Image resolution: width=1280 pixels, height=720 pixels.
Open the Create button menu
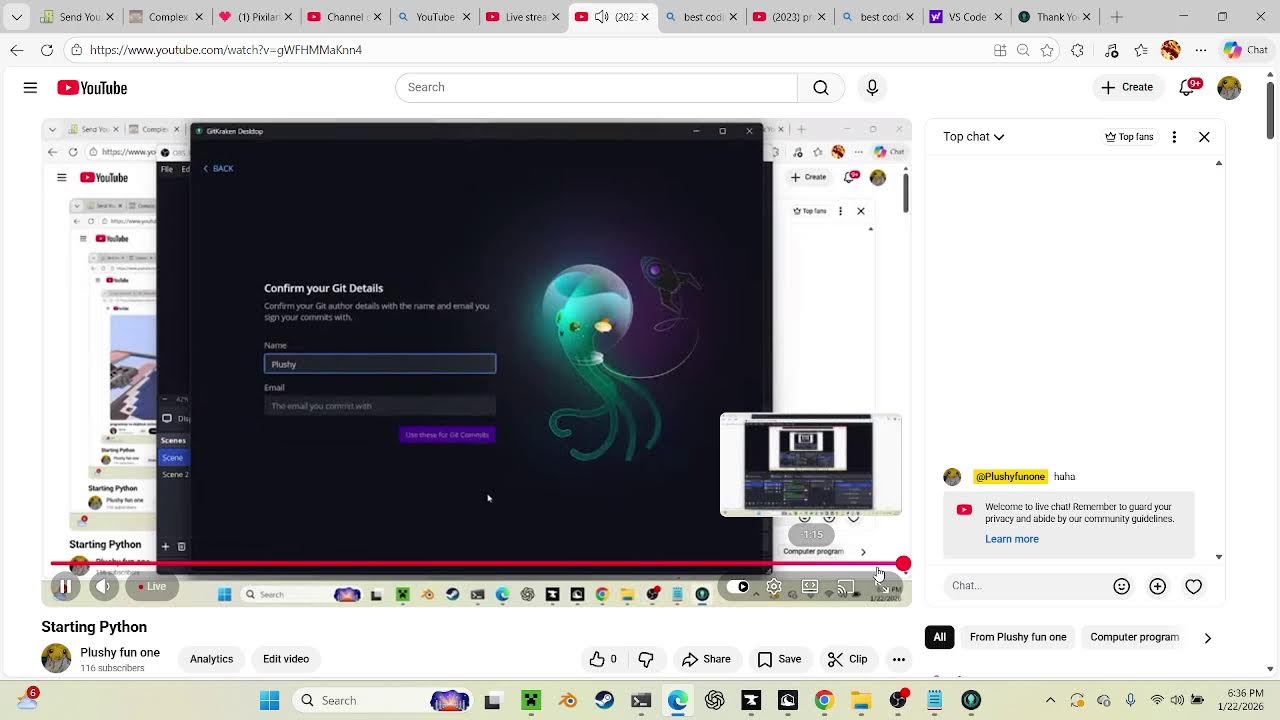point(1127,87)
